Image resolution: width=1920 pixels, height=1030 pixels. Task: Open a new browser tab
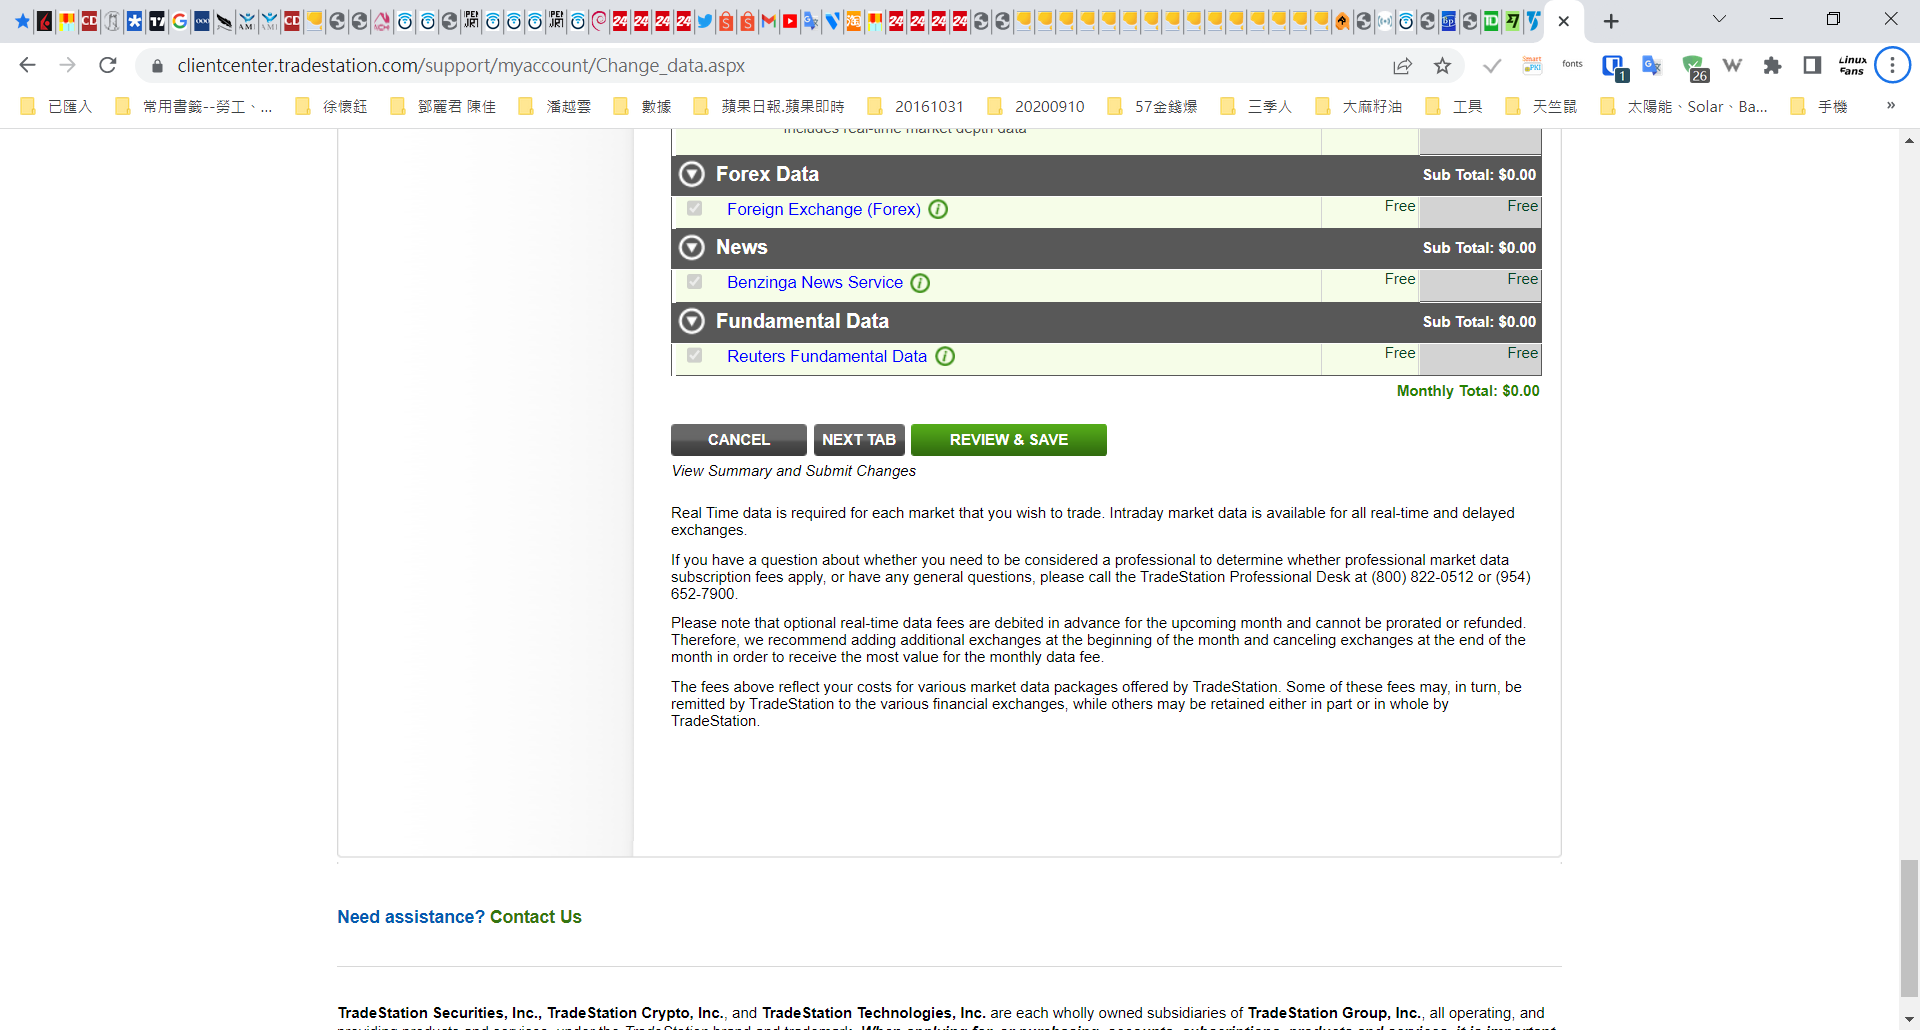(1611, 21)
